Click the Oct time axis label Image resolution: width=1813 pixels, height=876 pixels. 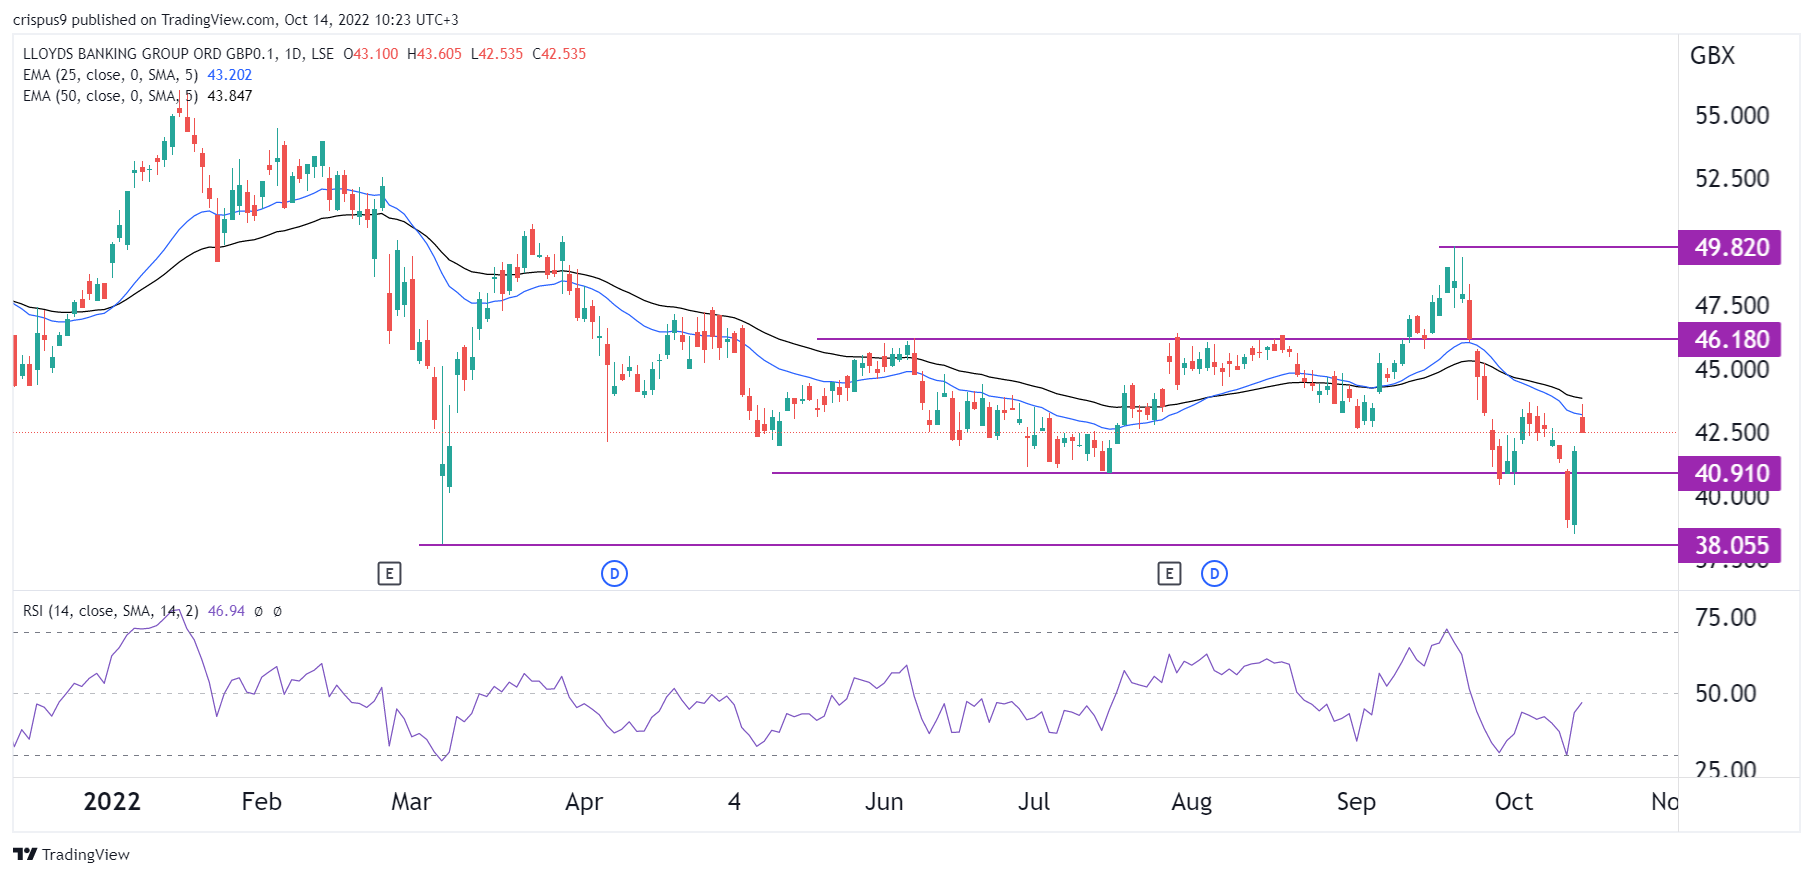tap(1514, 802)
